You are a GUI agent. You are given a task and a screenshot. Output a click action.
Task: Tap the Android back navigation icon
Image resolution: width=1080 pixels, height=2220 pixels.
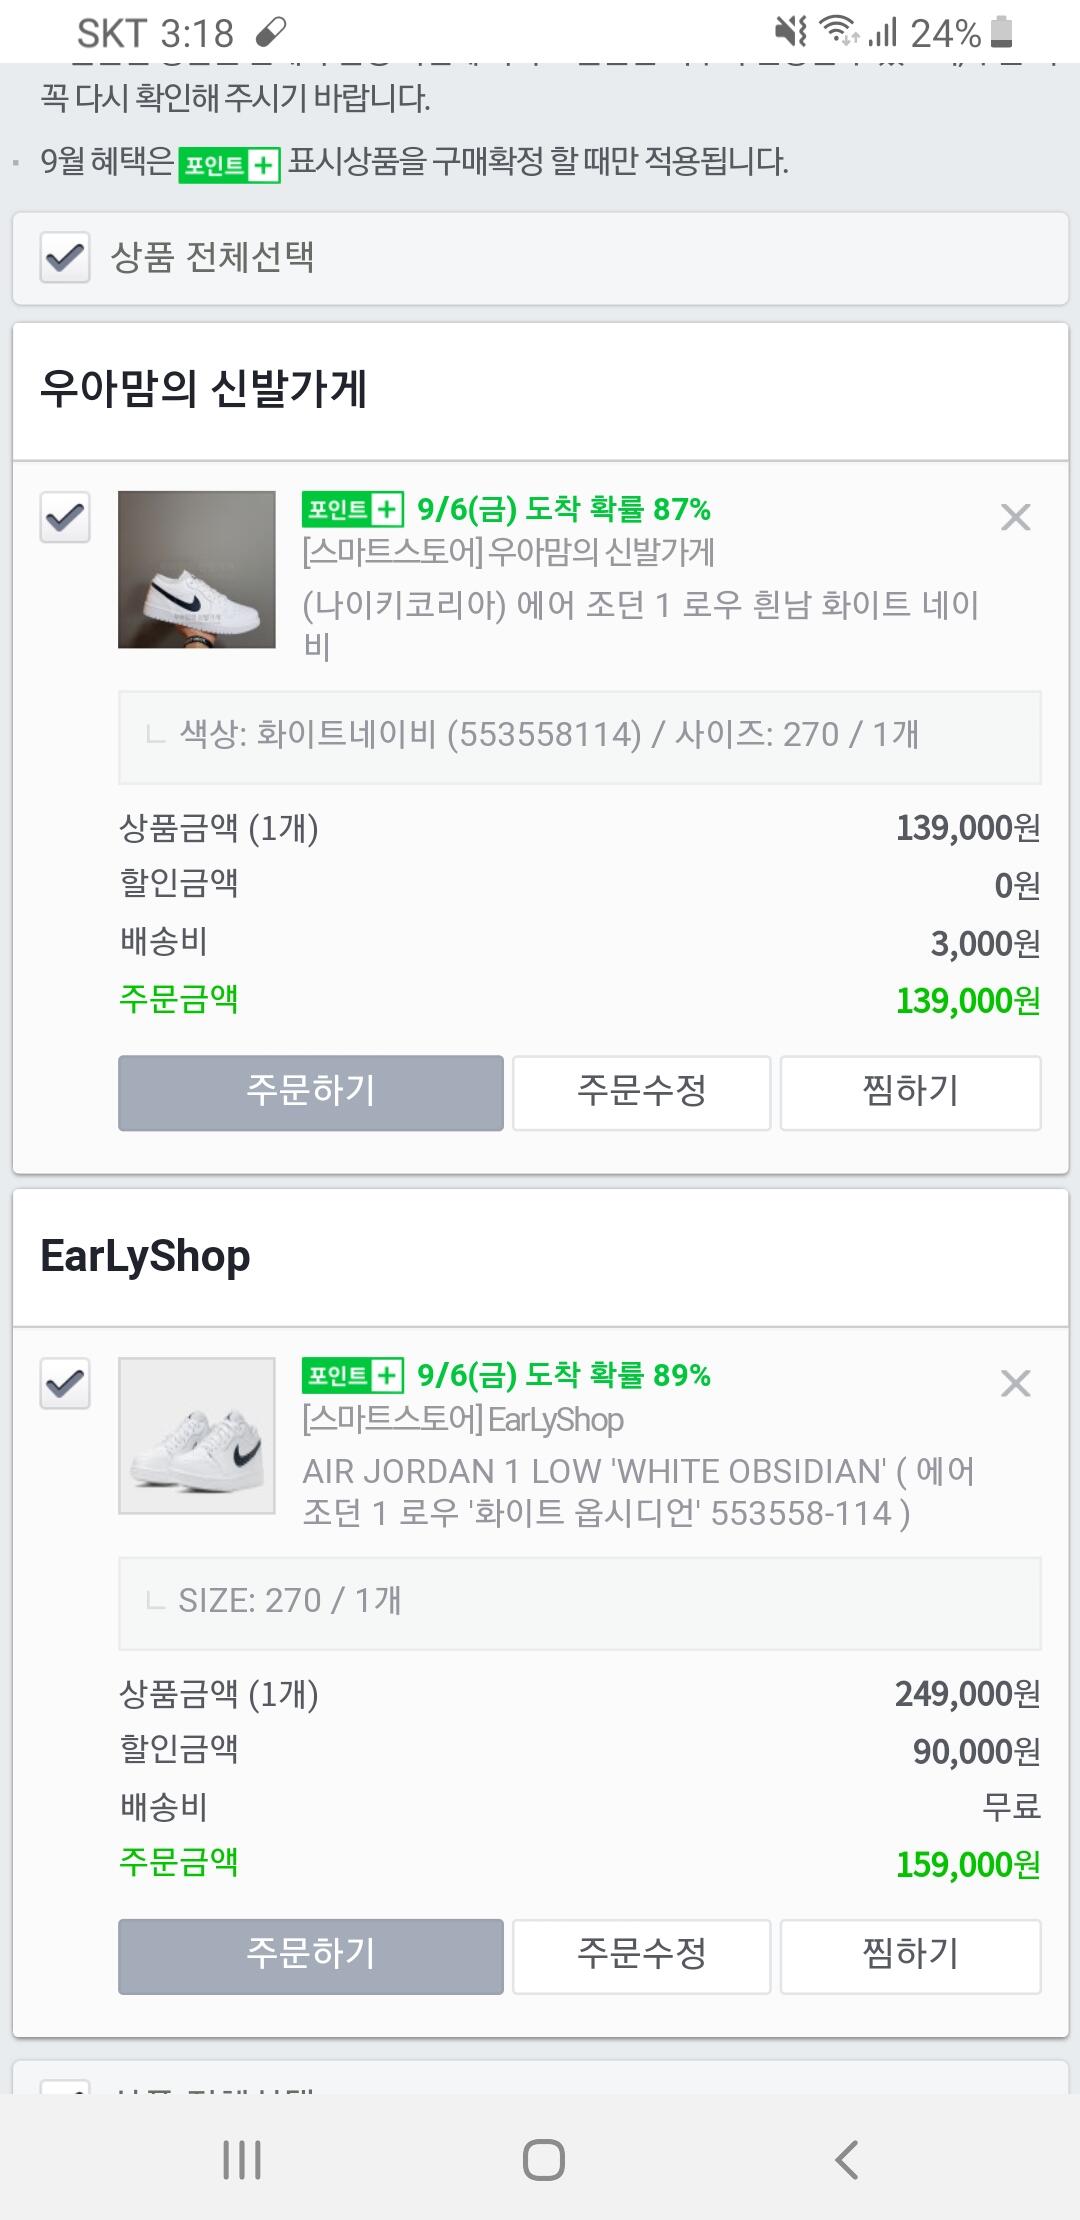(x=847, y=2159)
